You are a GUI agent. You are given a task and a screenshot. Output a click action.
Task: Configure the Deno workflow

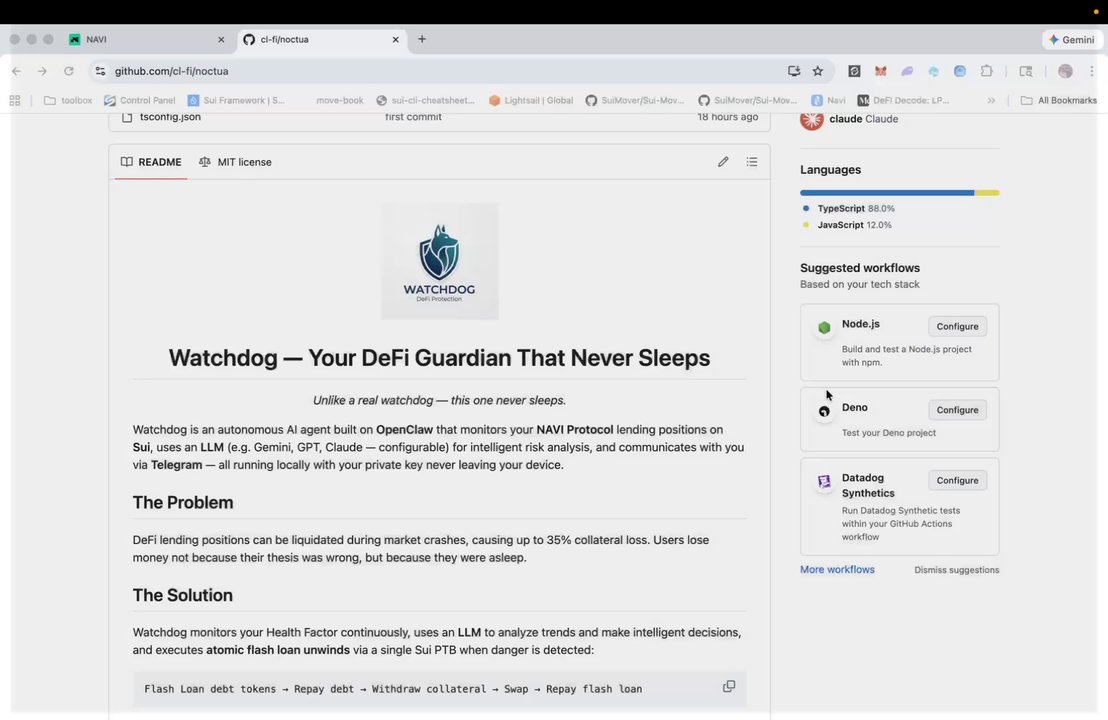957,410
